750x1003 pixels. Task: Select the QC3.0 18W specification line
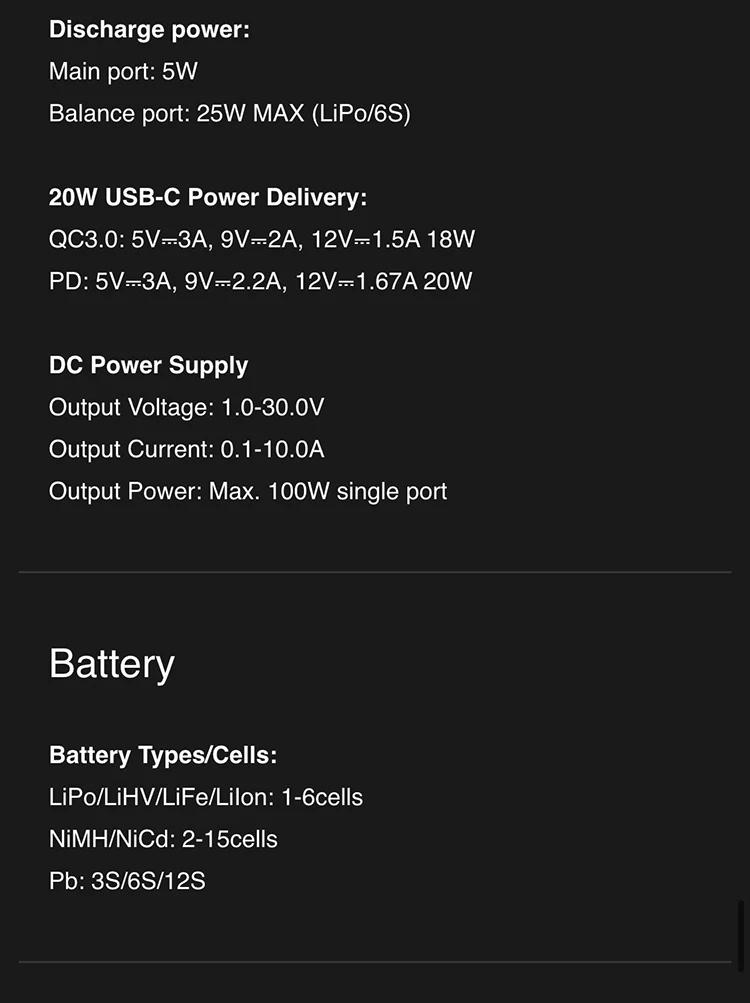click(x=261, y=240)
